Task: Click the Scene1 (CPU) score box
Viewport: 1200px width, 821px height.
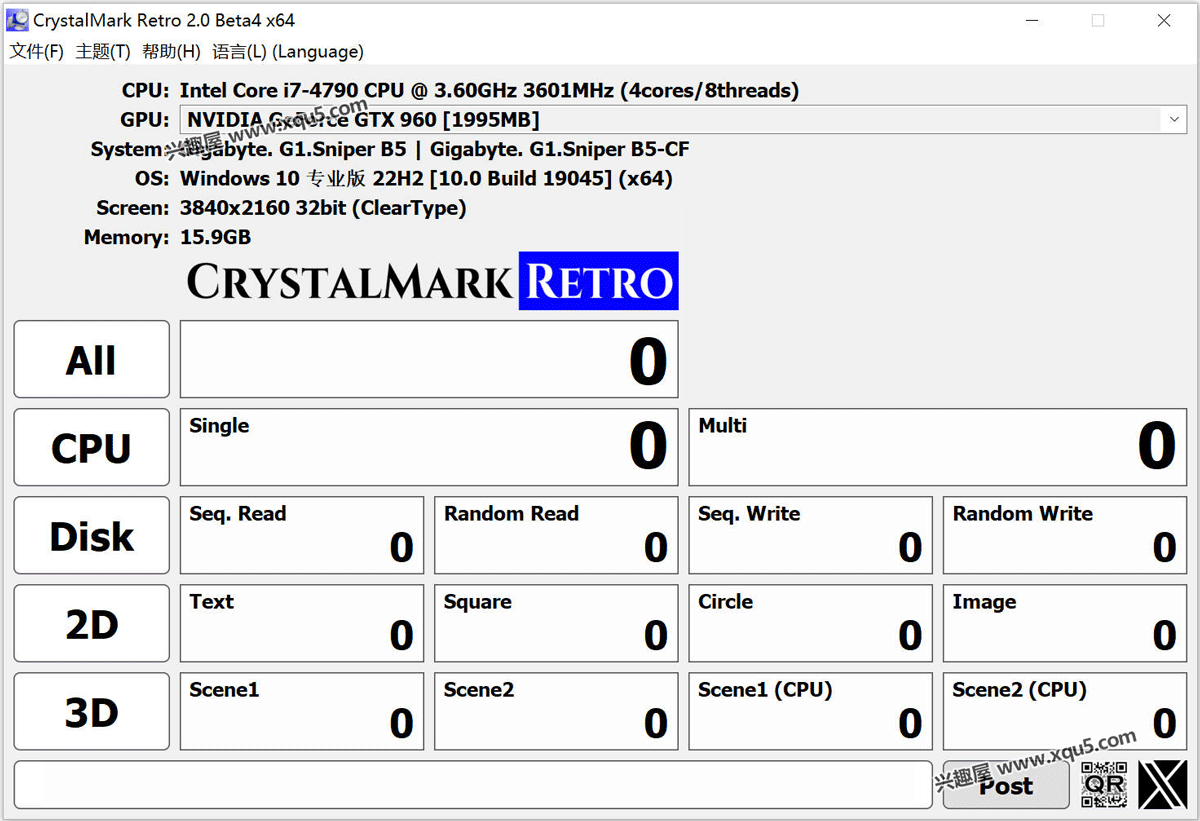Action: pyautogui.click(x=811, y=712)
